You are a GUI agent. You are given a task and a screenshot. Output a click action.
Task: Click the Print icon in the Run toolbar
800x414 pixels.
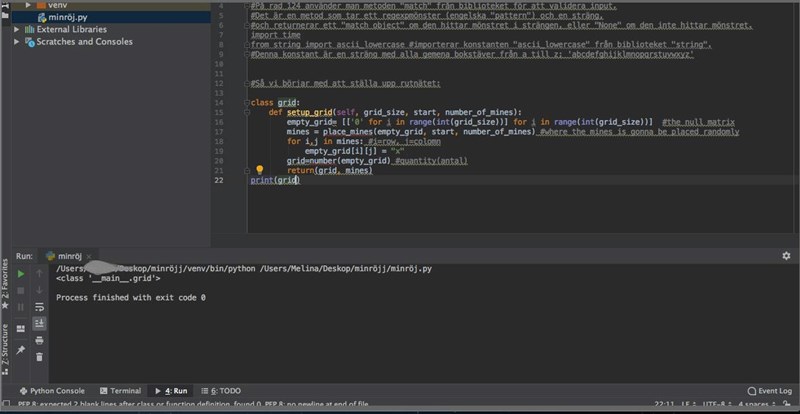click(x=39, y=340)
